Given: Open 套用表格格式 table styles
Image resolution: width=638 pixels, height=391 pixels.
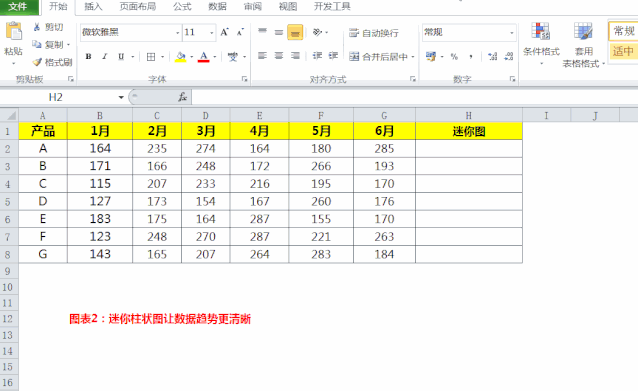Looking at the screenshot, I should pyautogui.click(x=583, y=45).
